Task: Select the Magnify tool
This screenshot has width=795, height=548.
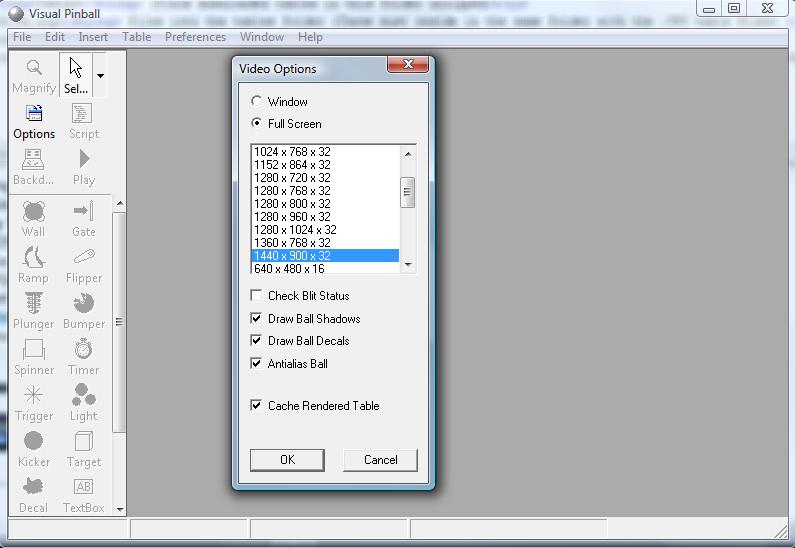Action: tap(34, 75)
